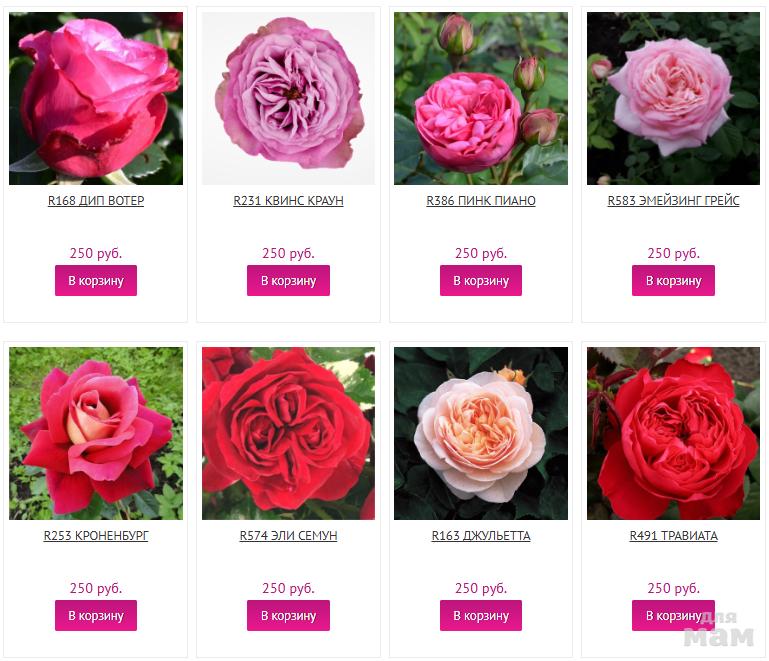Image resolution: width=769 pixels, height=661 pixels.
Task: Add R491 ТРАВИАТА to cart
Action: [x=673, y=615]
